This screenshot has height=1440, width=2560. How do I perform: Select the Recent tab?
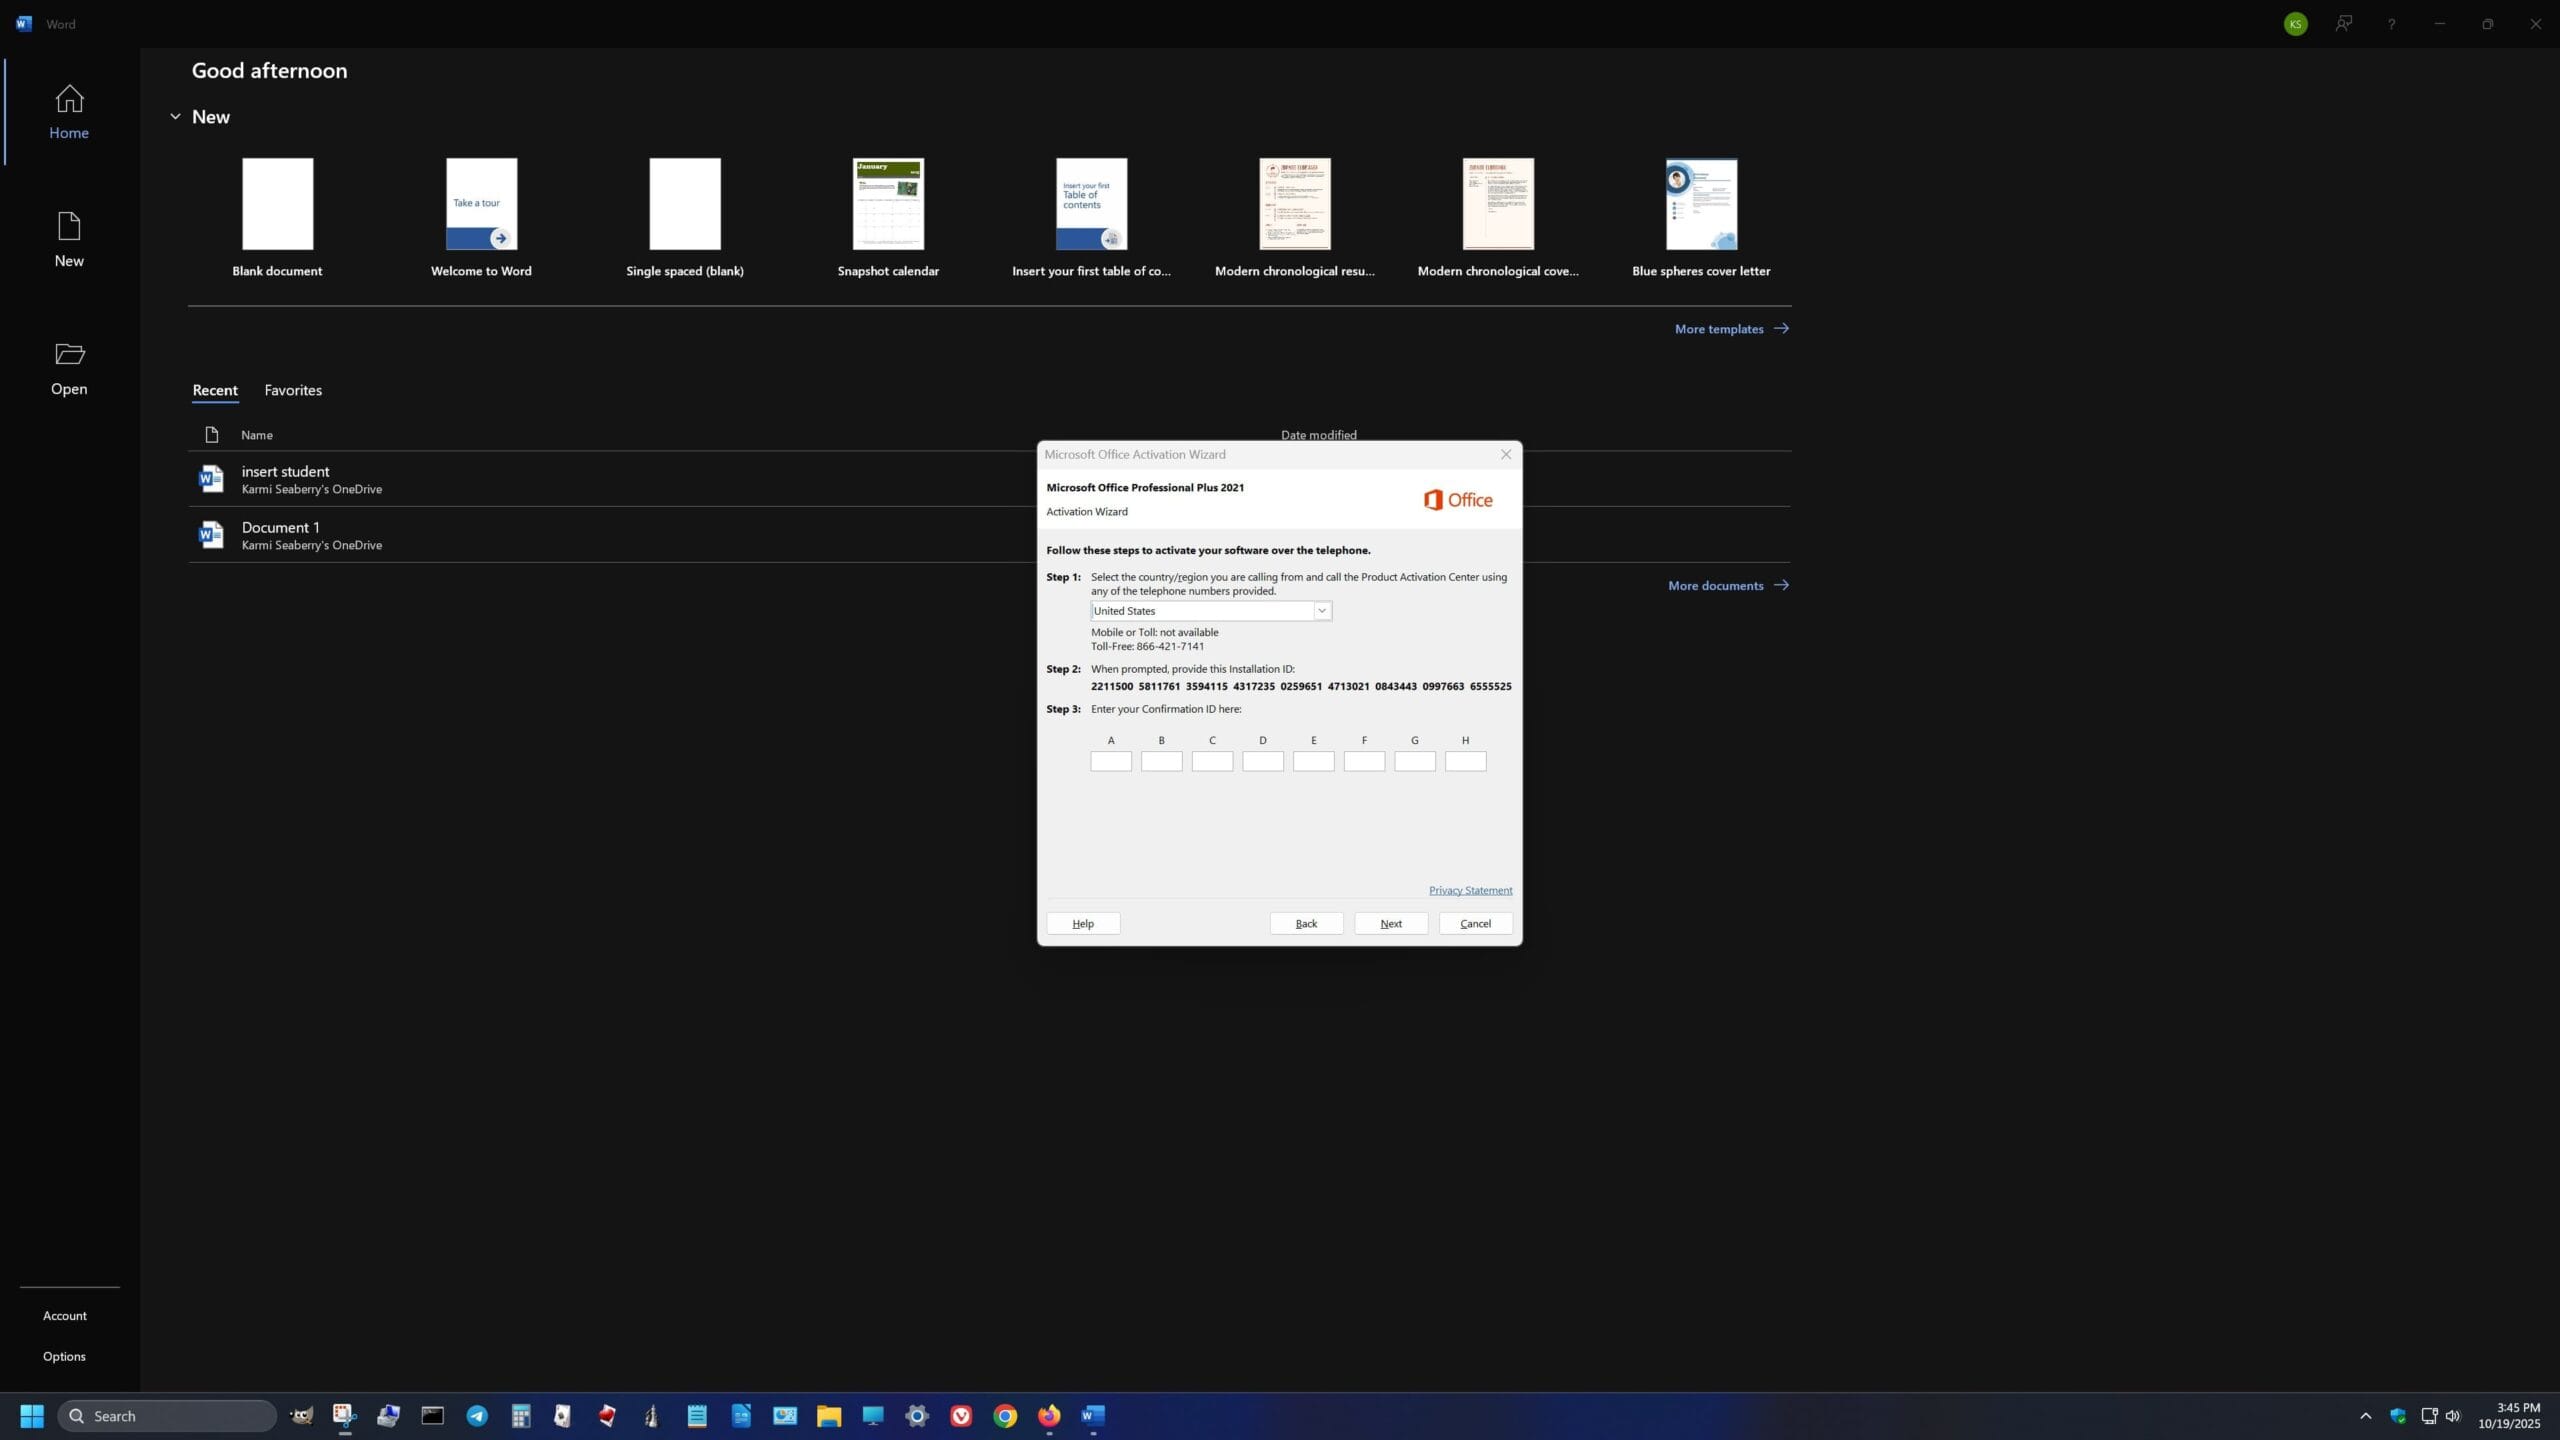[215, 390]
